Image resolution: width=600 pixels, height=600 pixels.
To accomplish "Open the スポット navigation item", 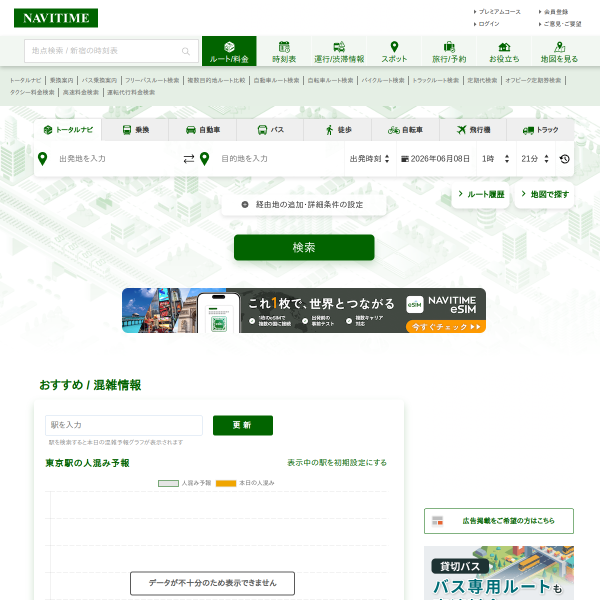I will click(x=394, y=51).
